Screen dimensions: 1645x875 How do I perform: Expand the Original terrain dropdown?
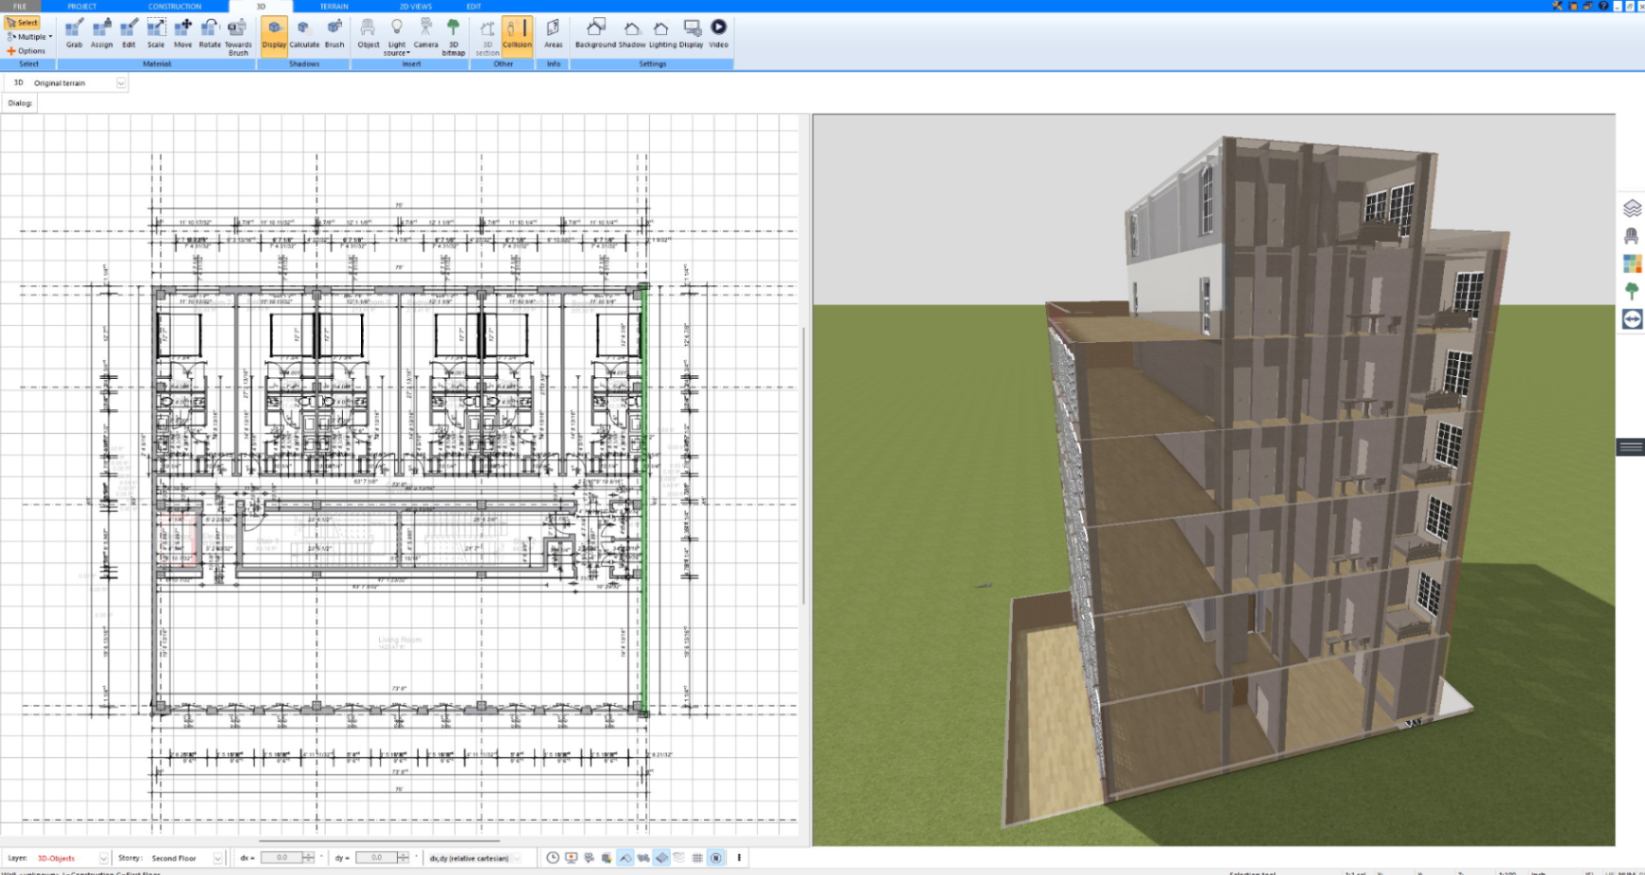point(121,83)
